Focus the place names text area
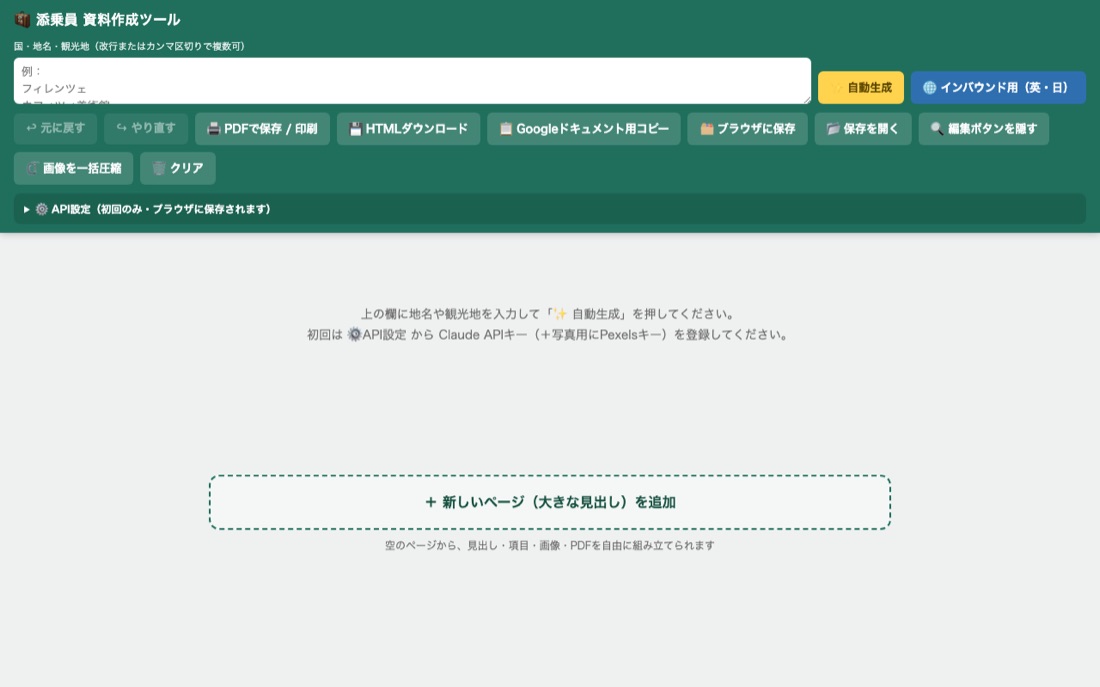 point(412,81)
